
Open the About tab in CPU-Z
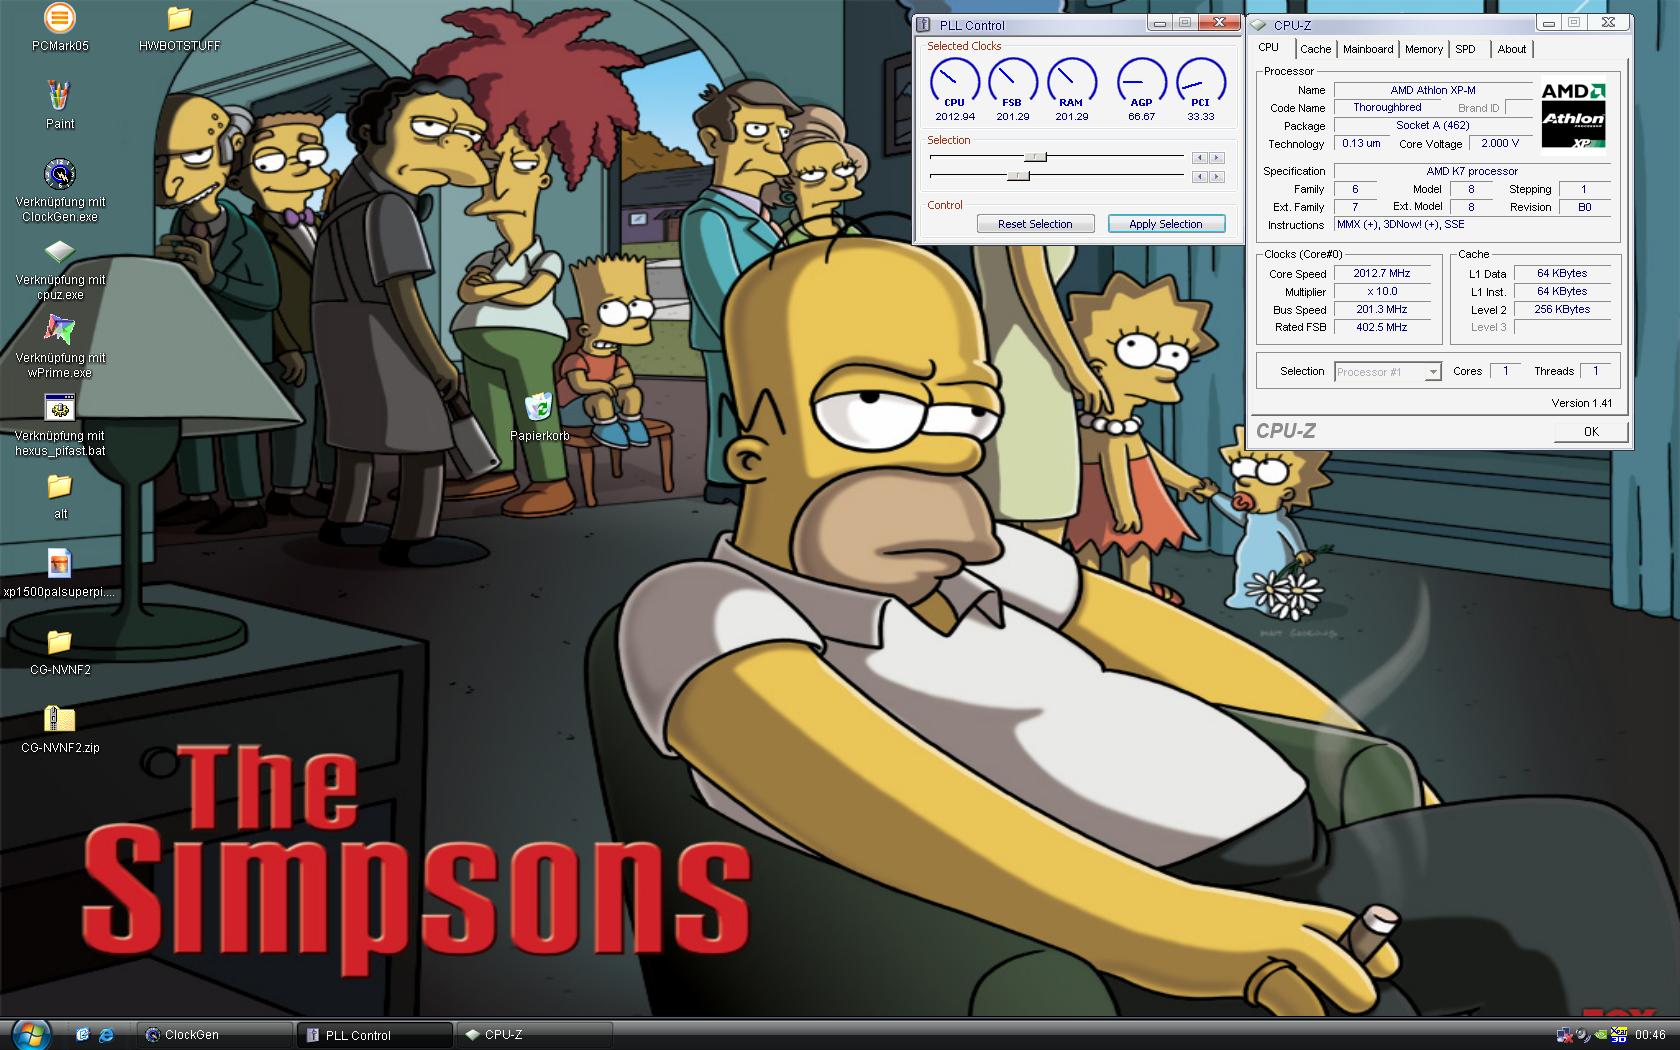click(x=1512, y=49)
